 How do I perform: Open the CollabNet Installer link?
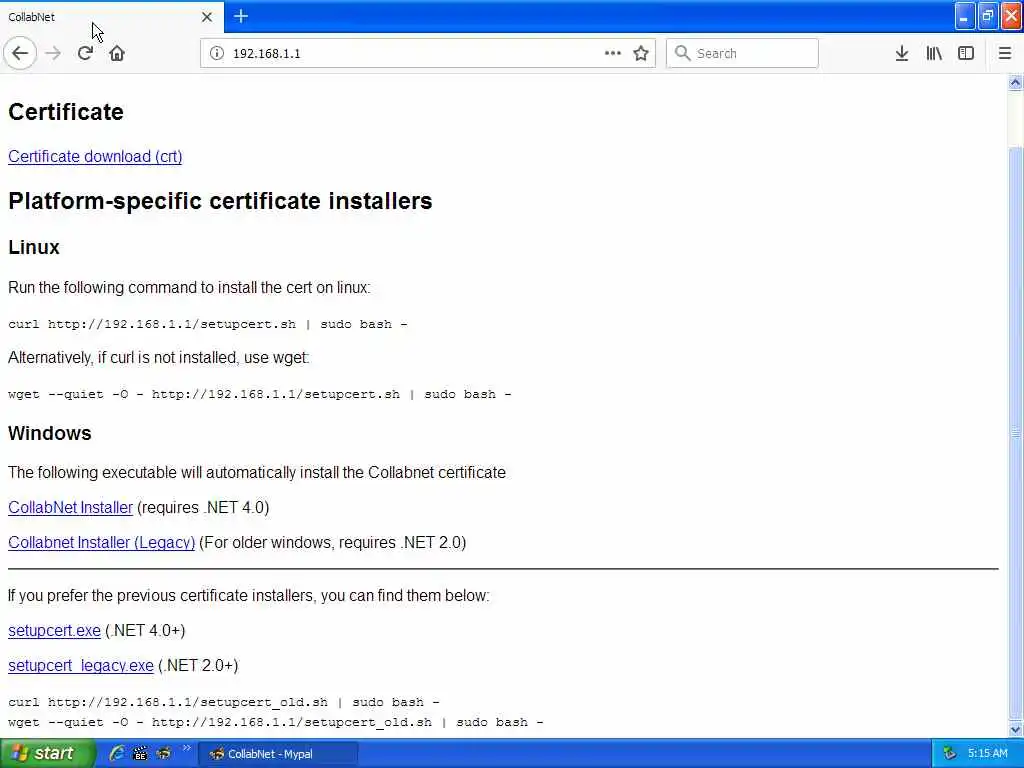pos(71,507)
